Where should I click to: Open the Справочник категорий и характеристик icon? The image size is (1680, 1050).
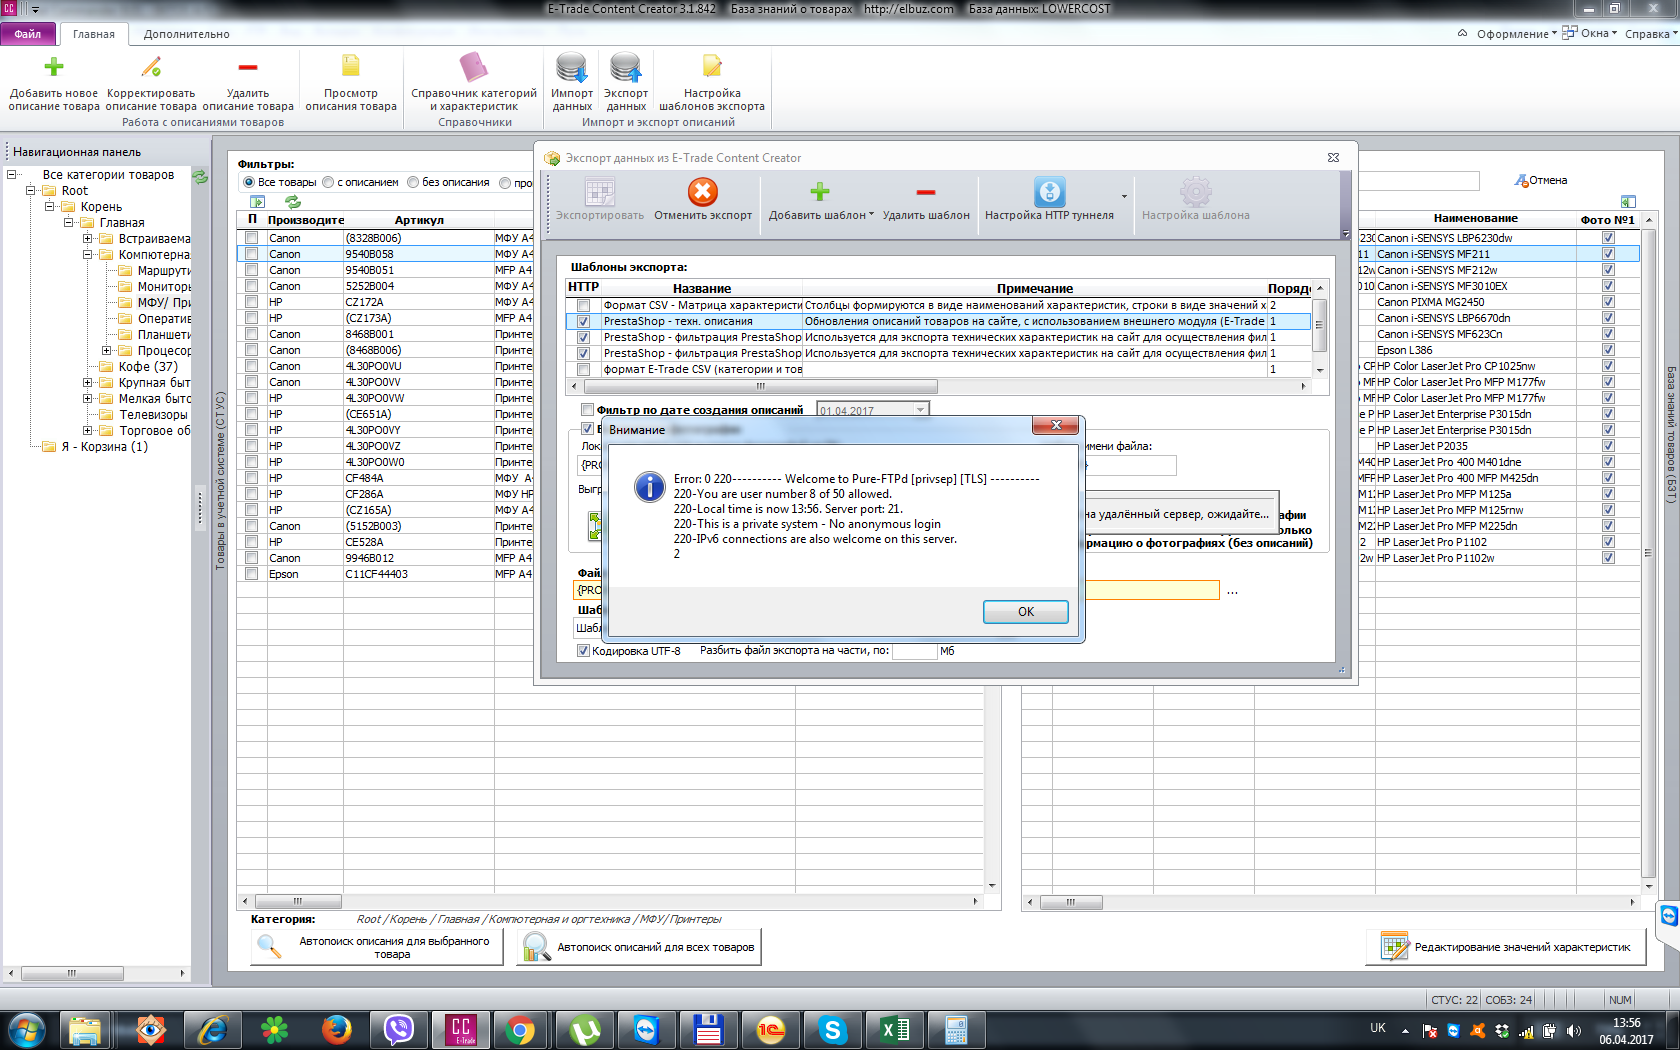point(474,67)
